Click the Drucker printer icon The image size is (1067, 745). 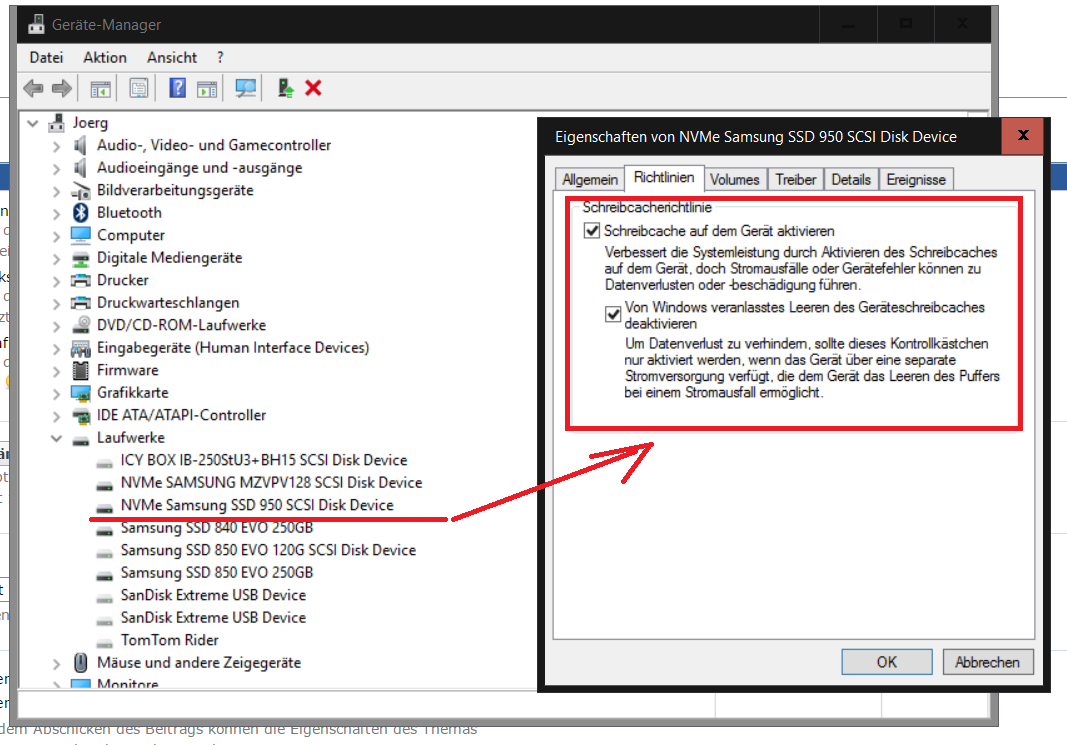[x=81, y=280]
